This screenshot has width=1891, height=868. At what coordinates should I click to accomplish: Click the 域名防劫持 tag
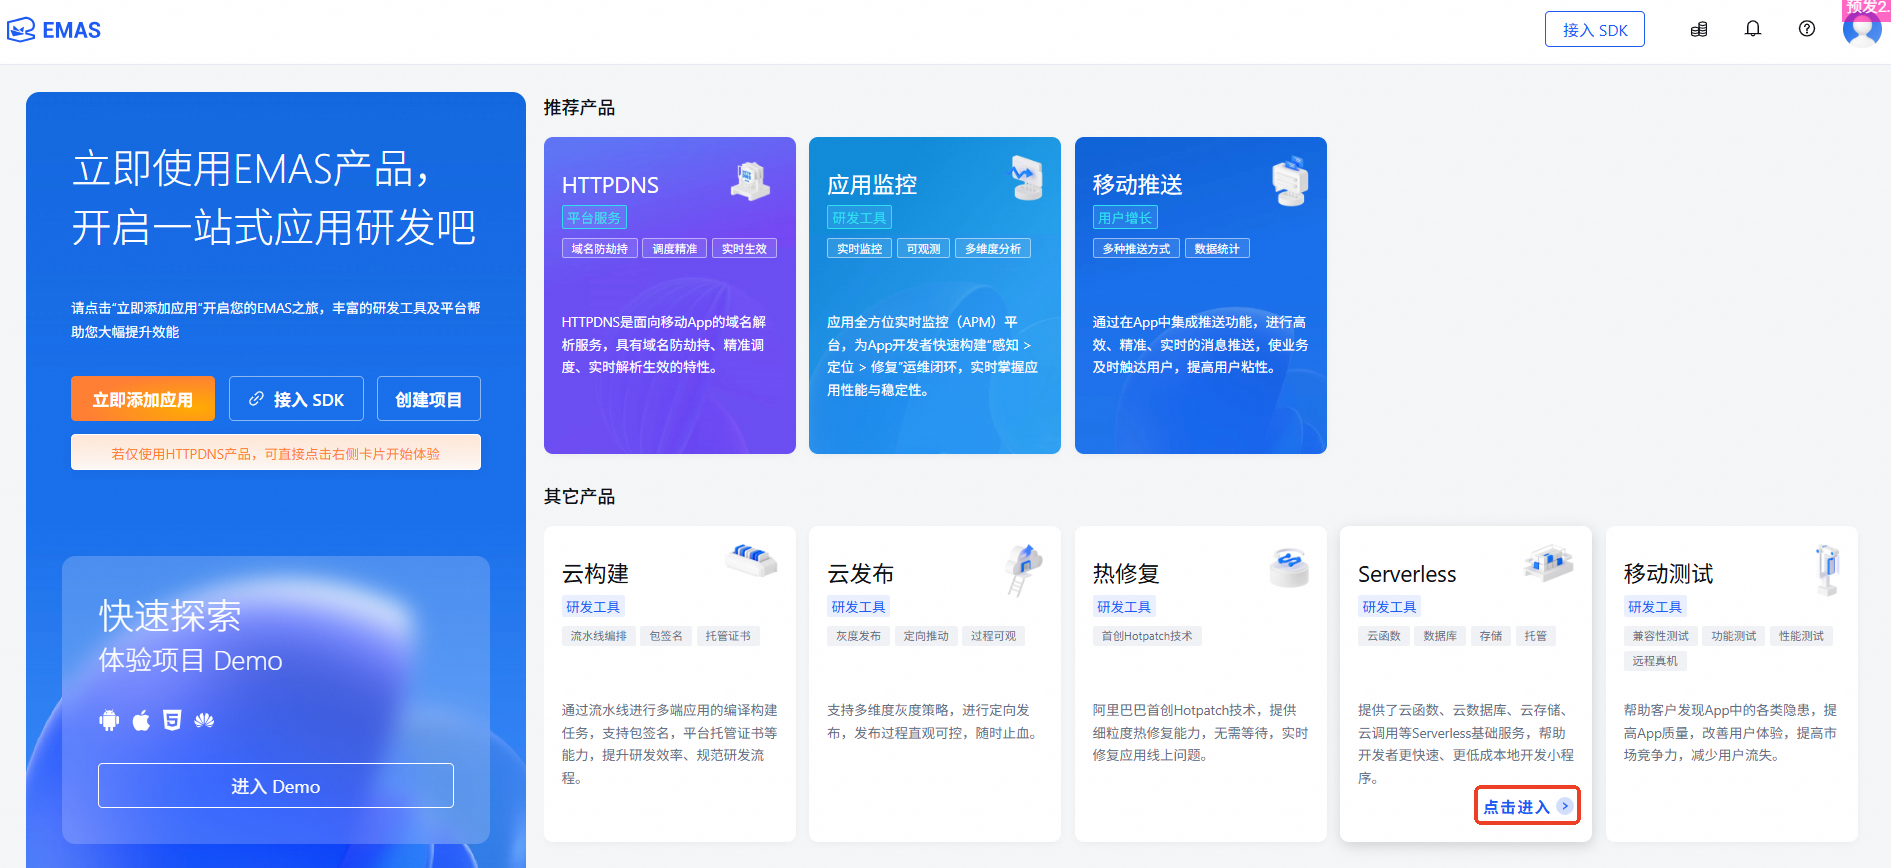coord(600,248)
